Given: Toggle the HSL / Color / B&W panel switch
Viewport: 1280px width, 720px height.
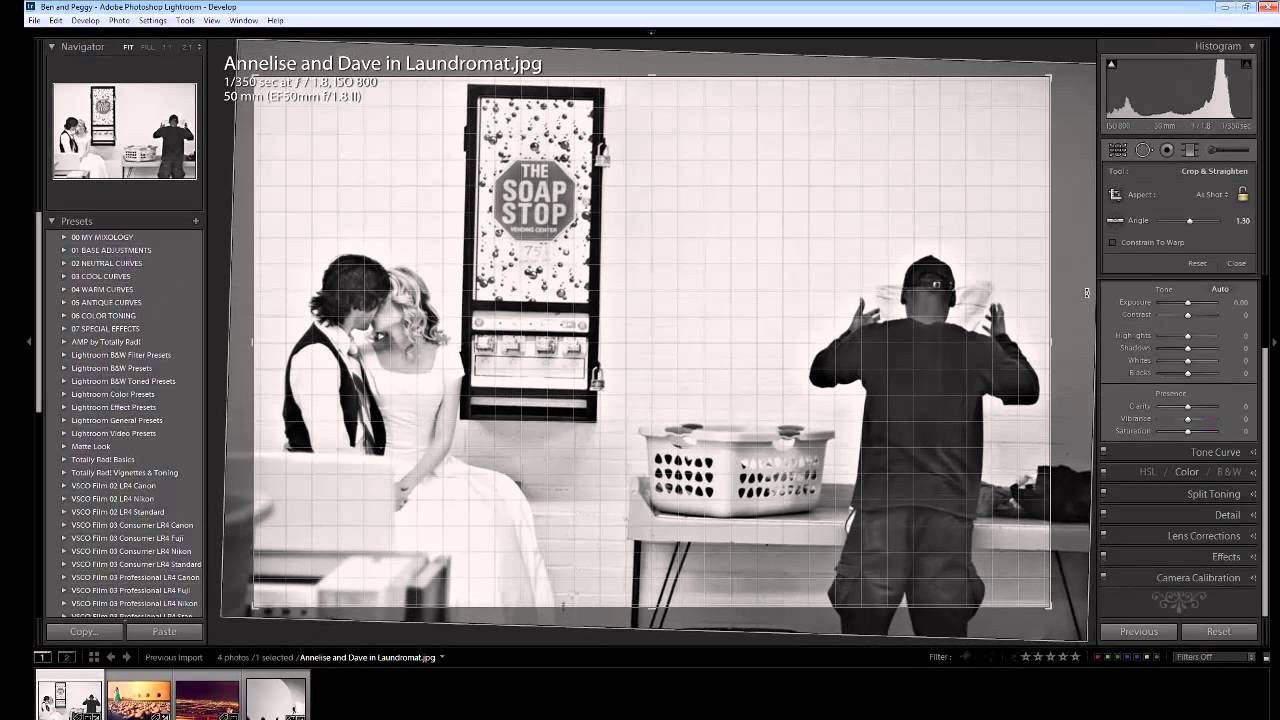Looking at the screenshot, I should pyautogui.click(x=1104, y=472).
